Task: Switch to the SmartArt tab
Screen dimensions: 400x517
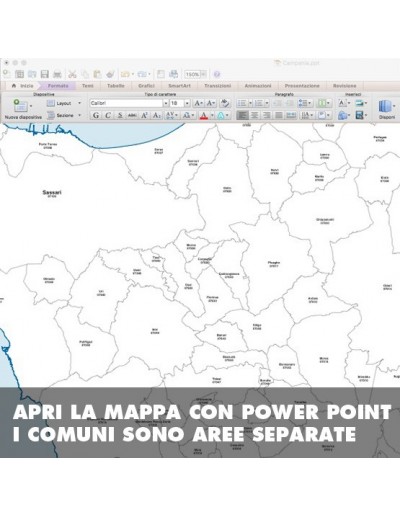Action: (179, 86)
